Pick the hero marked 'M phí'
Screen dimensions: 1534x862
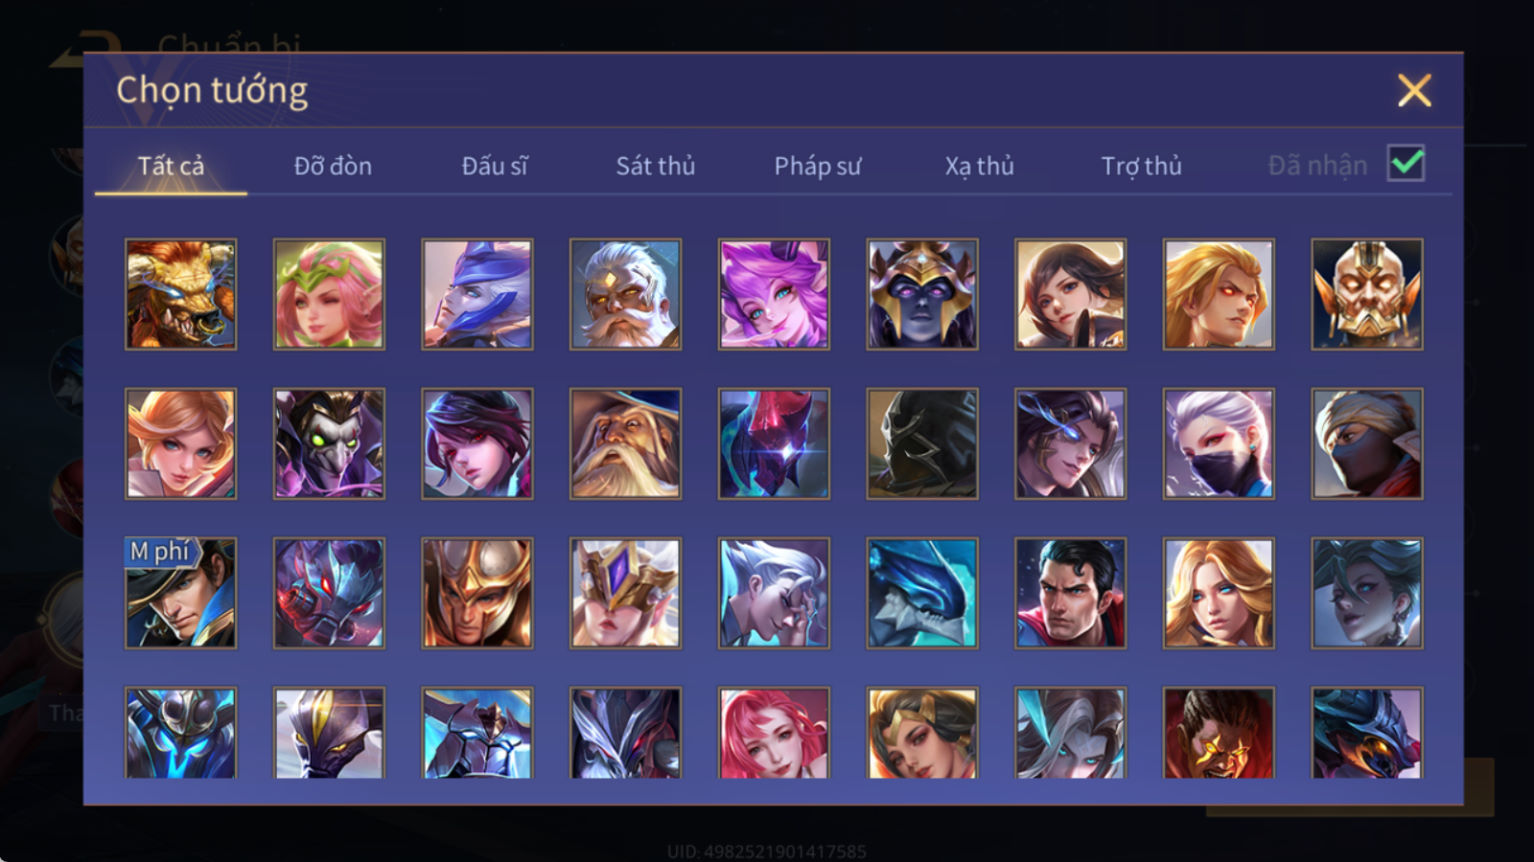click(181, 593)
